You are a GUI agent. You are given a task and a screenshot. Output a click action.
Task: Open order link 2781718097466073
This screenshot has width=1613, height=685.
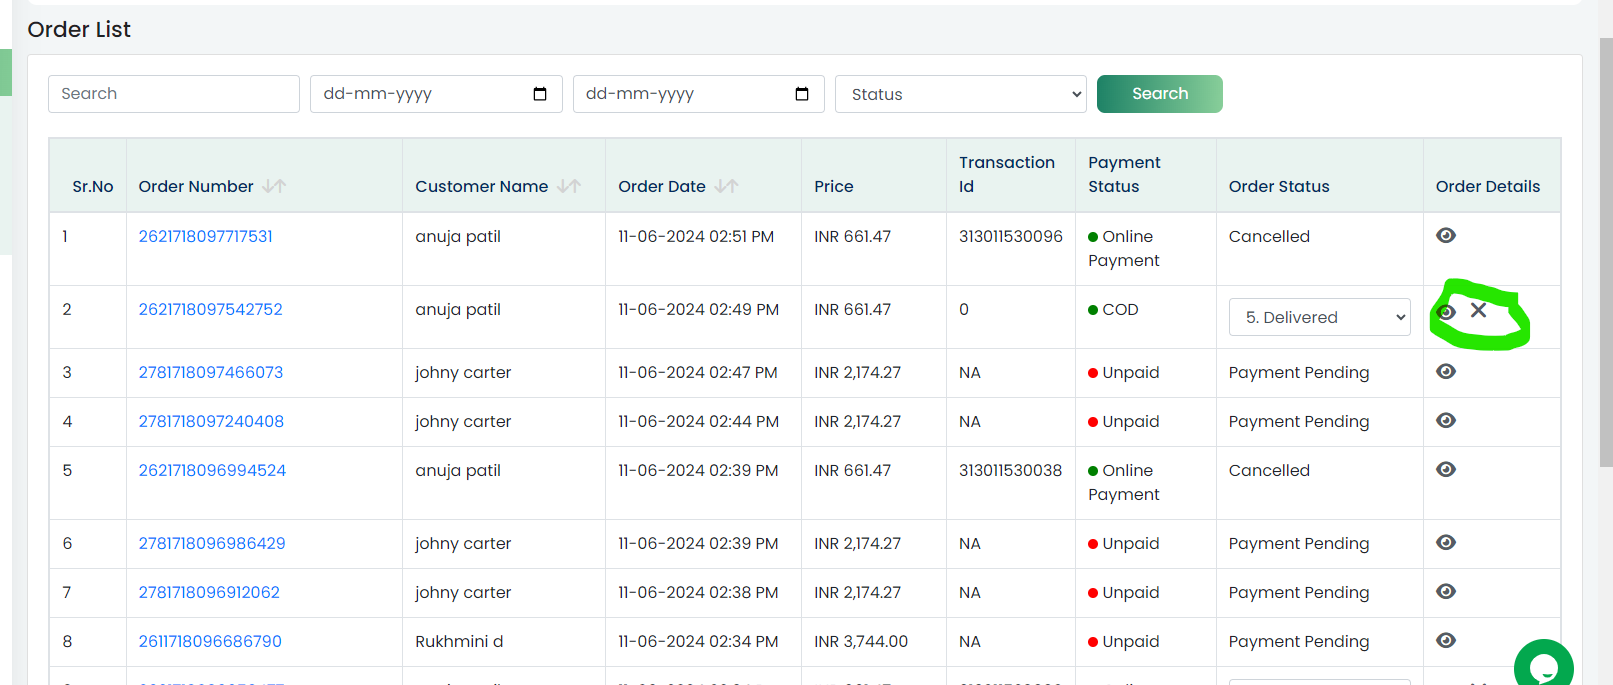[x=211, y=372]
